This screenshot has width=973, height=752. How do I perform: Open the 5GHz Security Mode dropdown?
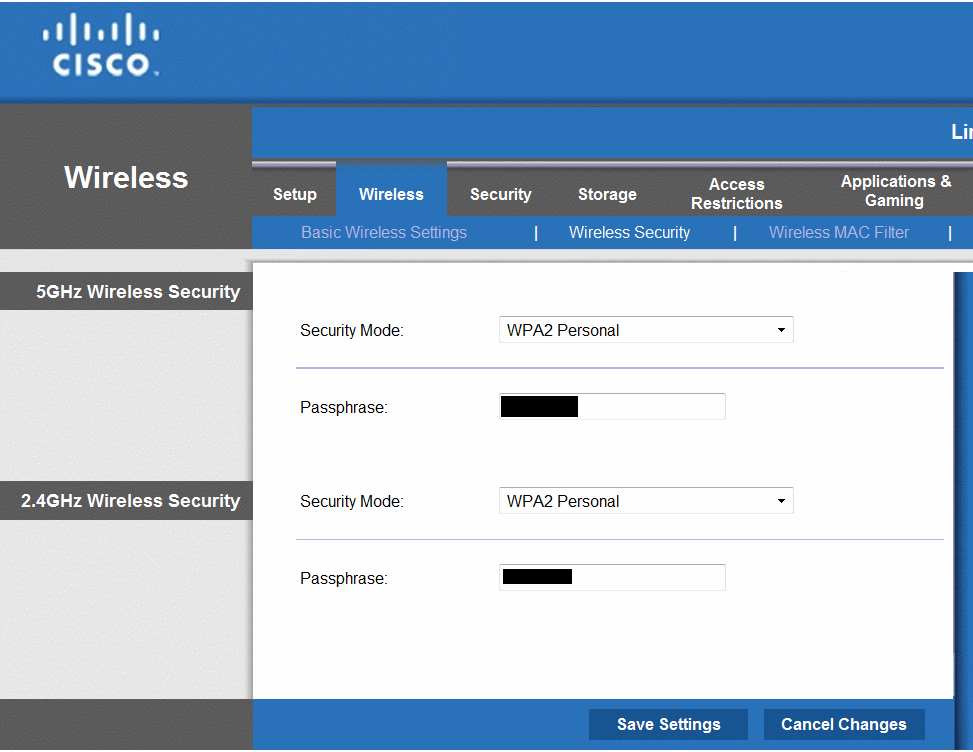tap(645, 329)
